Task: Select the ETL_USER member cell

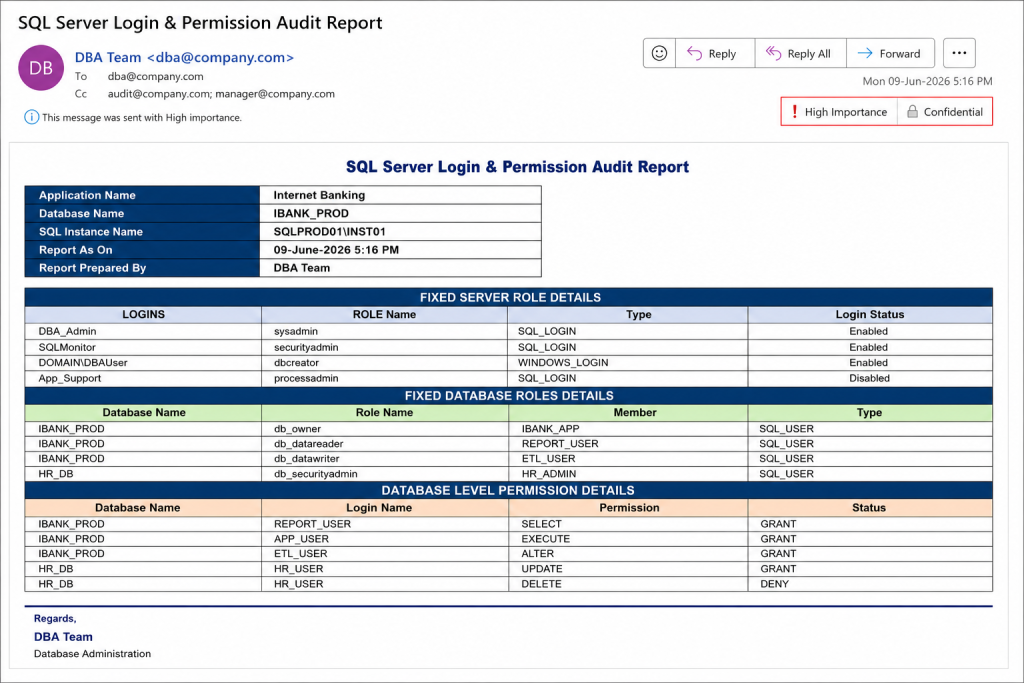Action: (628, 459)
